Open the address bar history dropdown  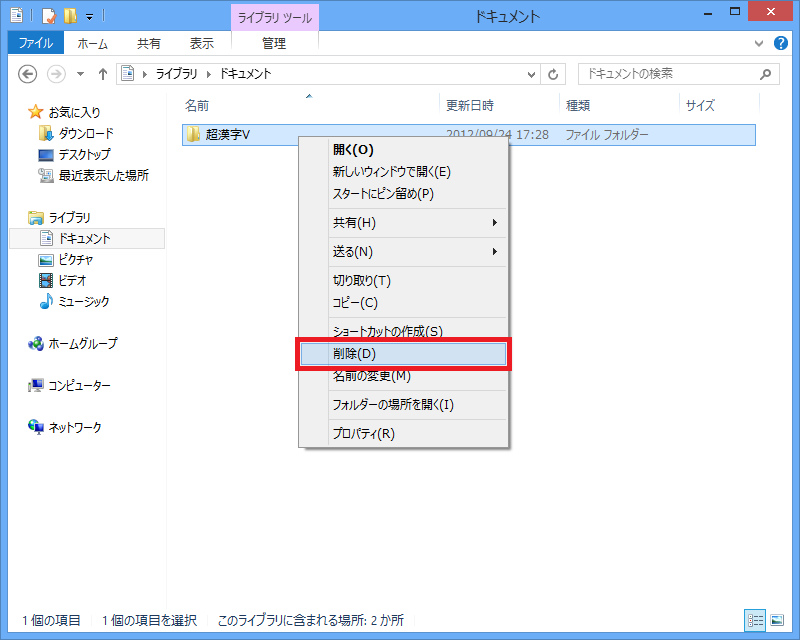coord(530,74)
